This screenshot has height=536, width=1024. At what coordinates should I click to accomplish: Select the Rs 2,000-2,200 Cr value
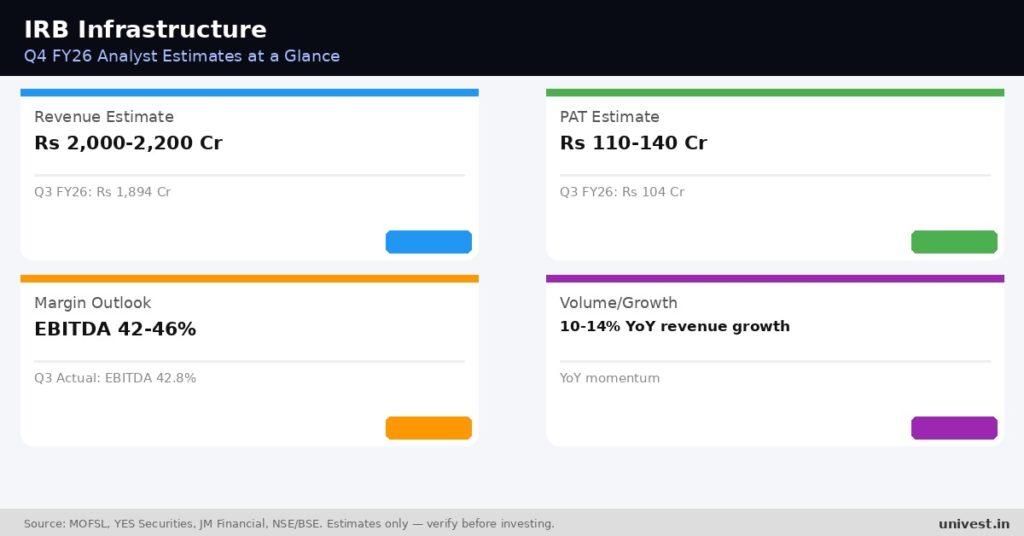click(x=128, y=142)
